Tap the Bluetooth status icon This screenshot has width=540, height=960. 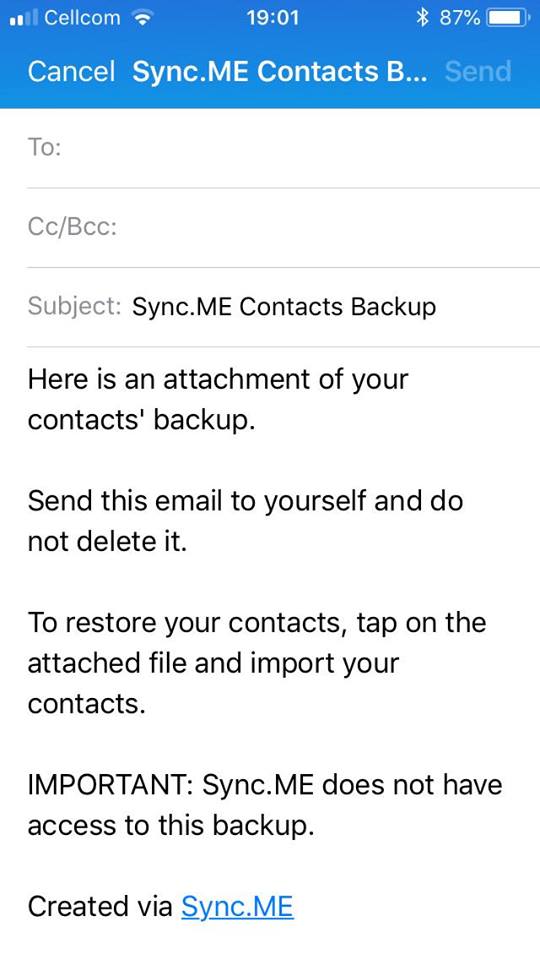pyautogui.click(x=422, y=18)
